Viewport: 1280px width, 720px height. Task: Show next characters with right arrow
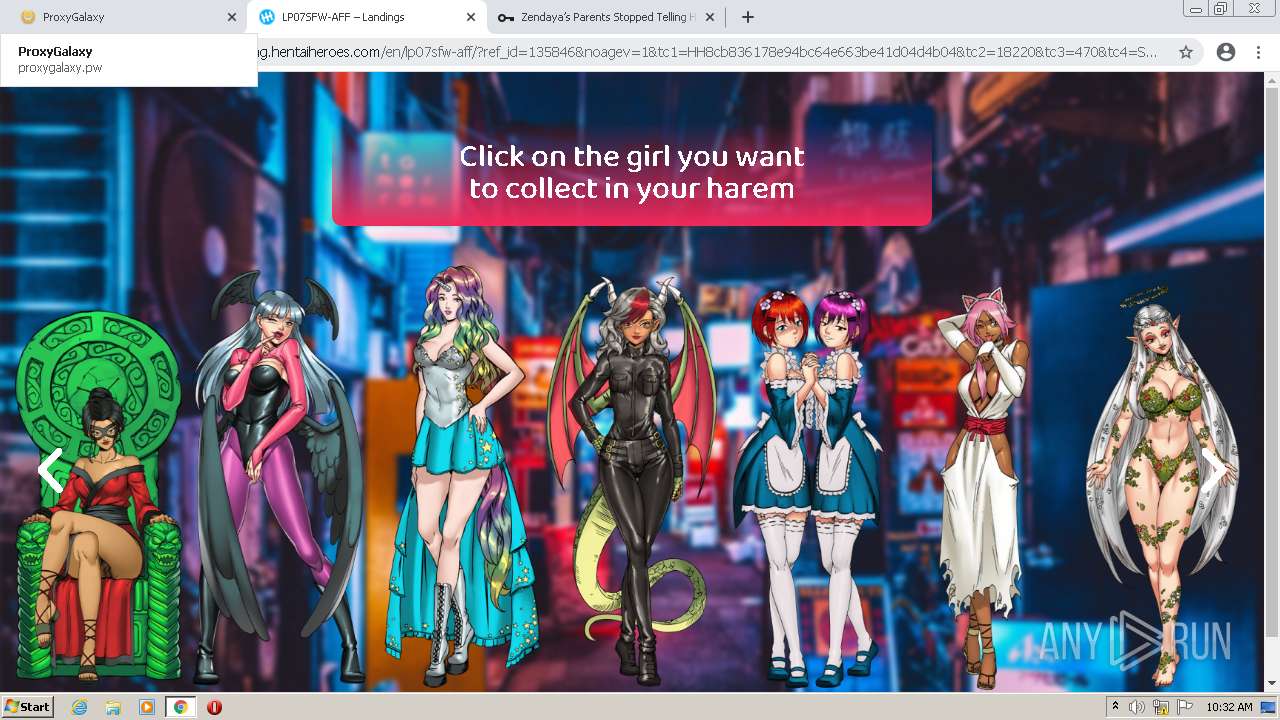click(x=1213, y=470)
